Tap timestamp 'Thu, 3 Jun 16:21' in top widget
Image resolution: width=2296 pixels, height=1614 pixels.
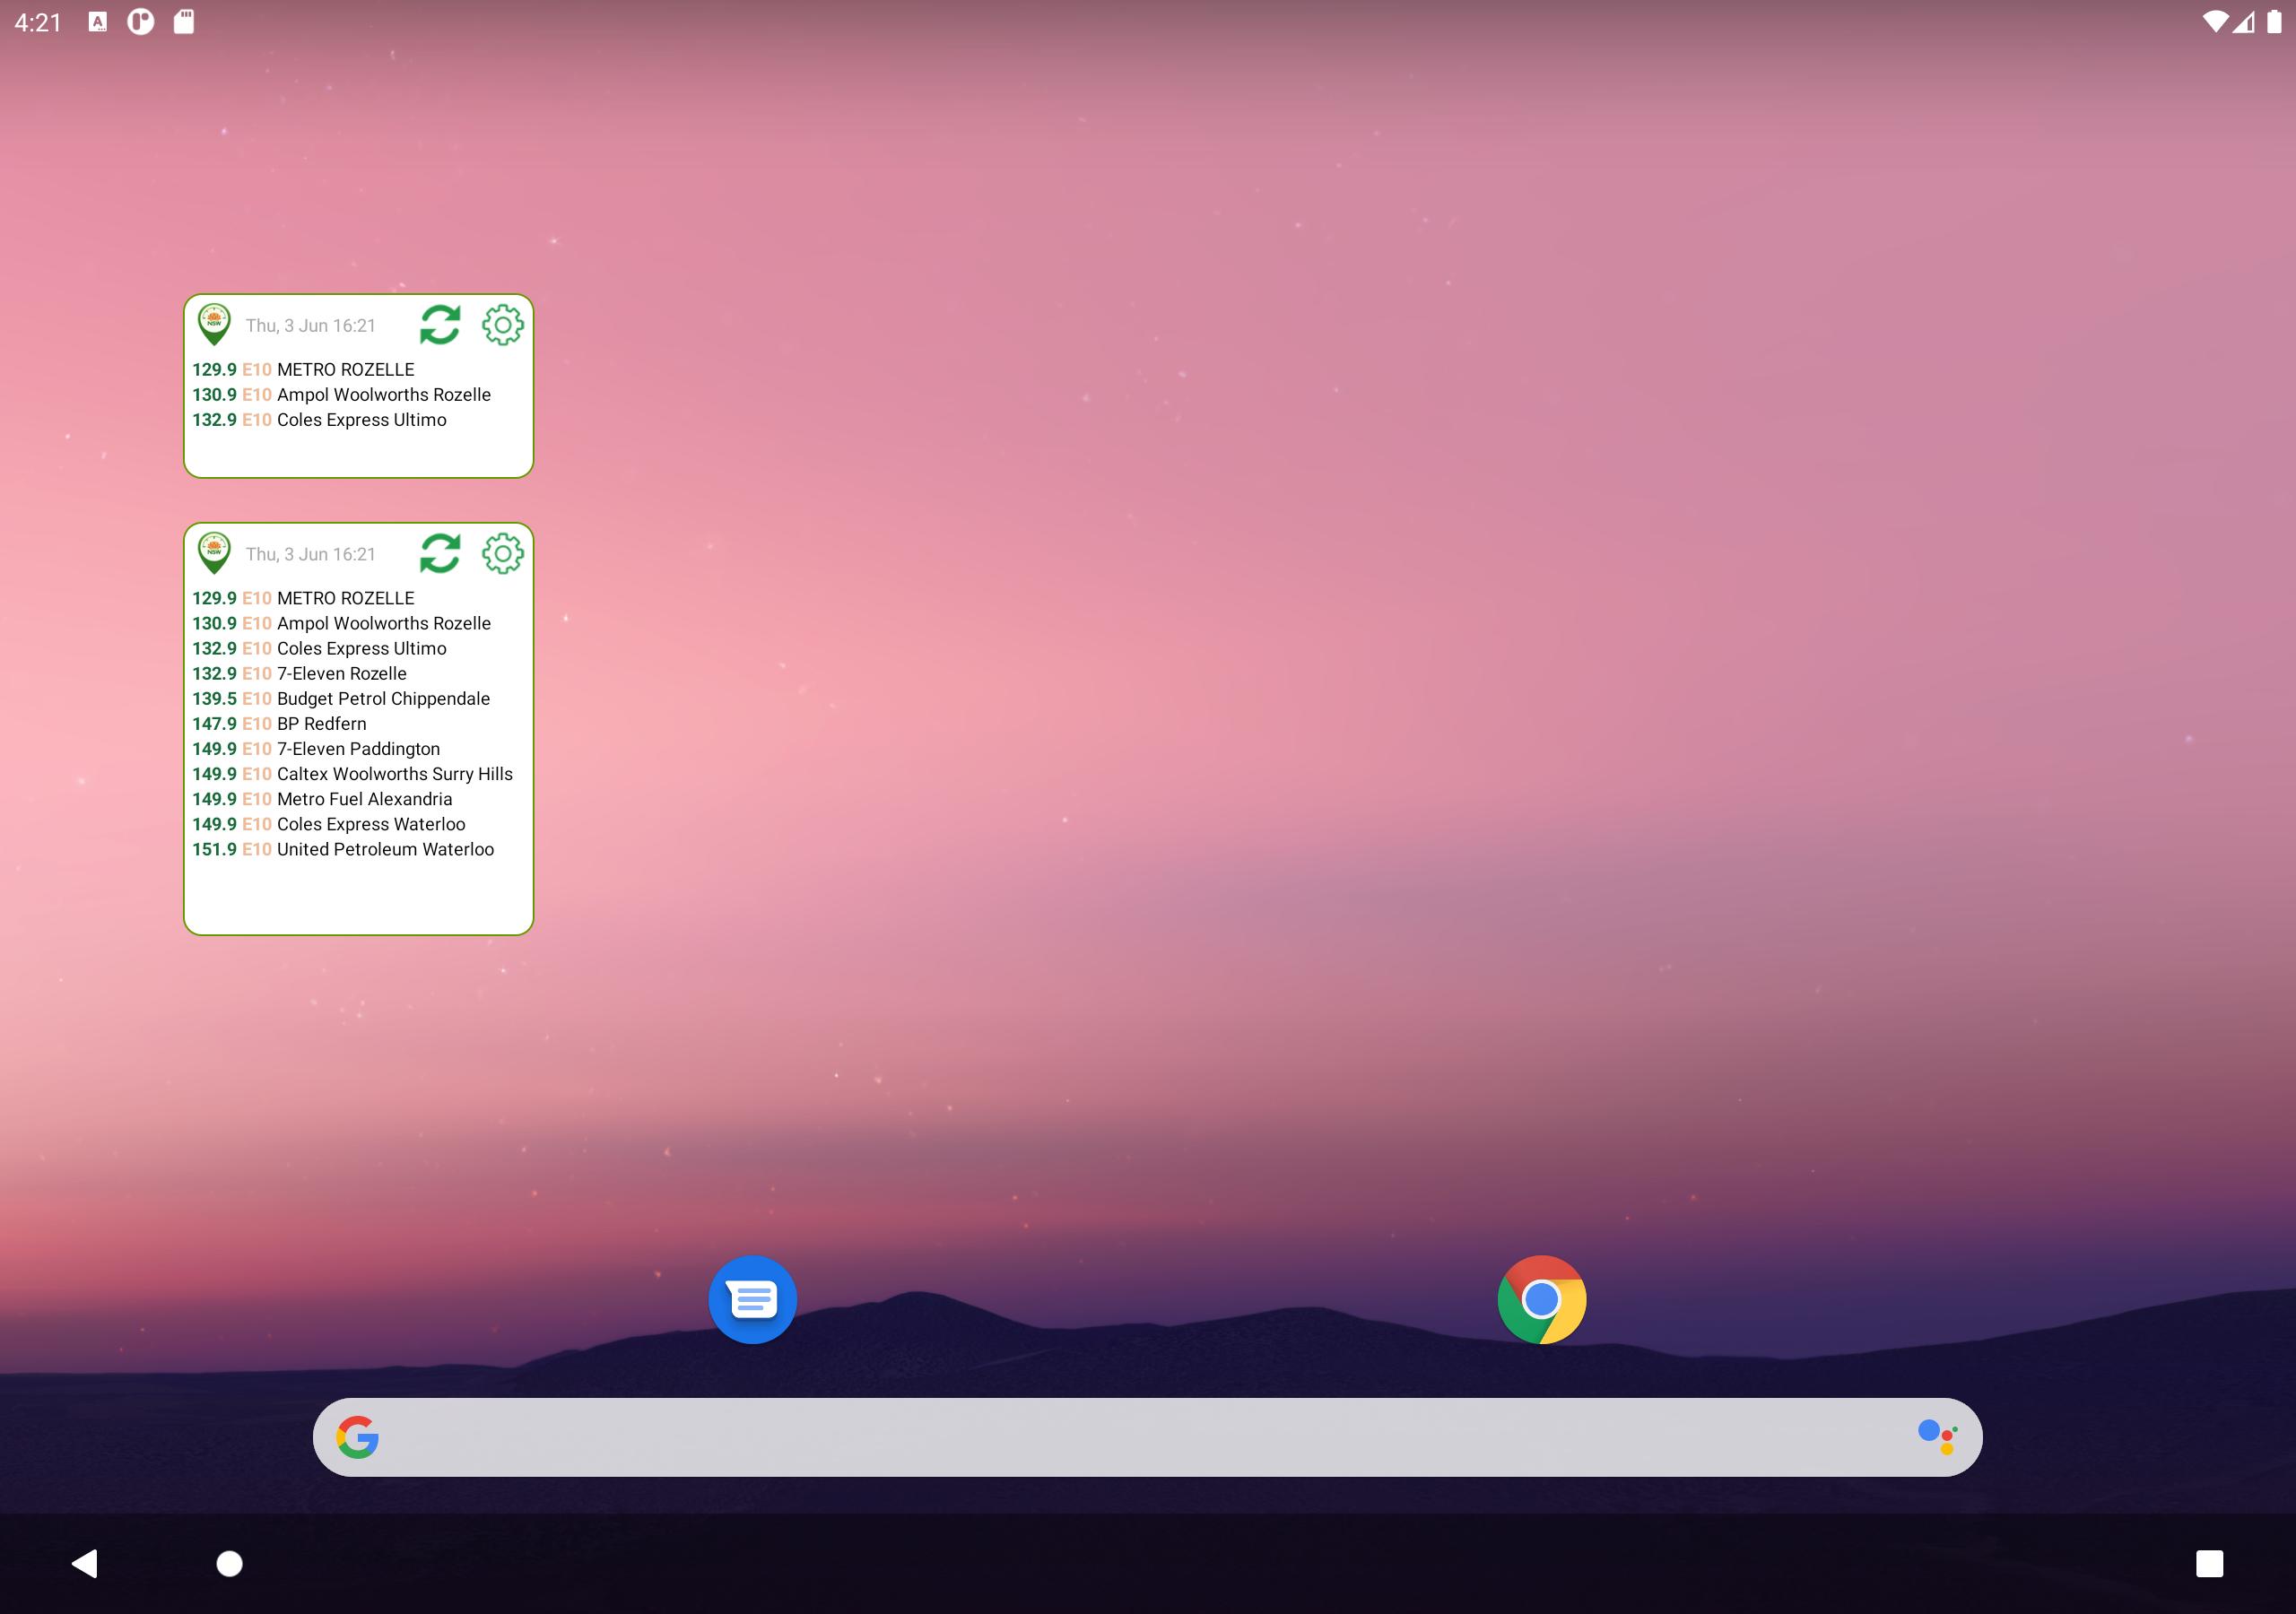(311, 326)
